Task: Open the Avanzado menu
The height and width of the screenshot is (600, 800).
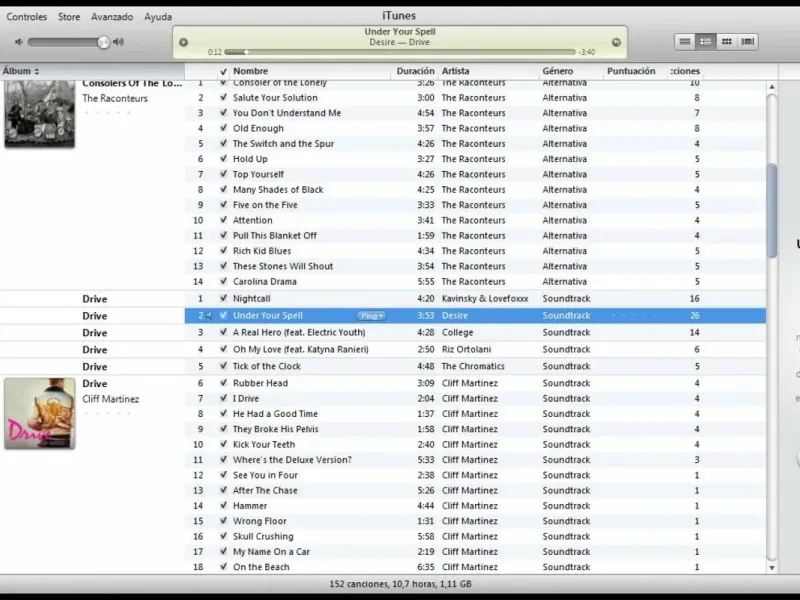Action: click(x=112, y=17)
